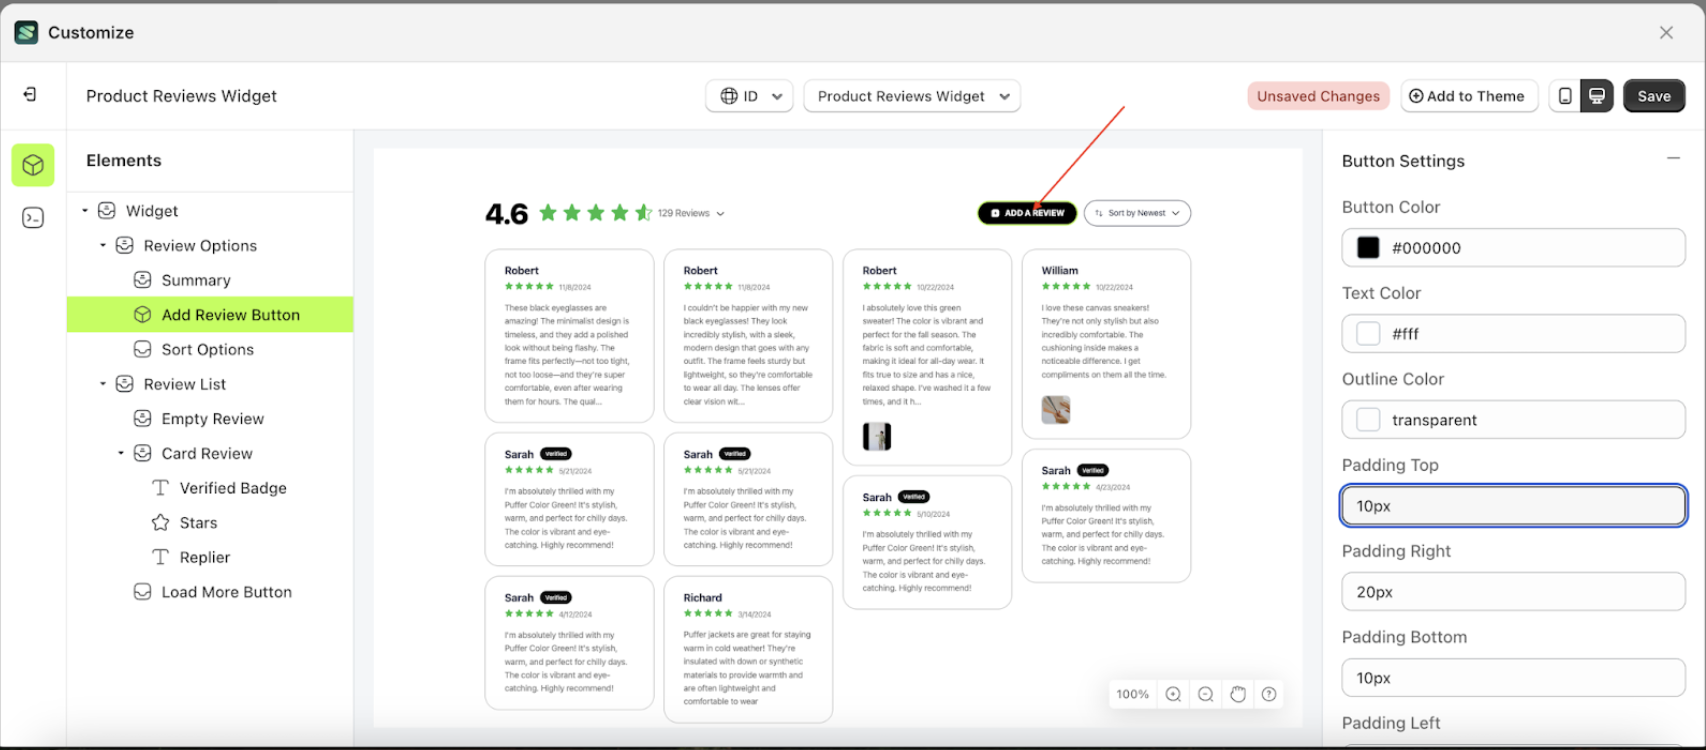Click the zoom in magnifier icon
The height and width of the screenshot is (750, 1706).
(1173, 694)
